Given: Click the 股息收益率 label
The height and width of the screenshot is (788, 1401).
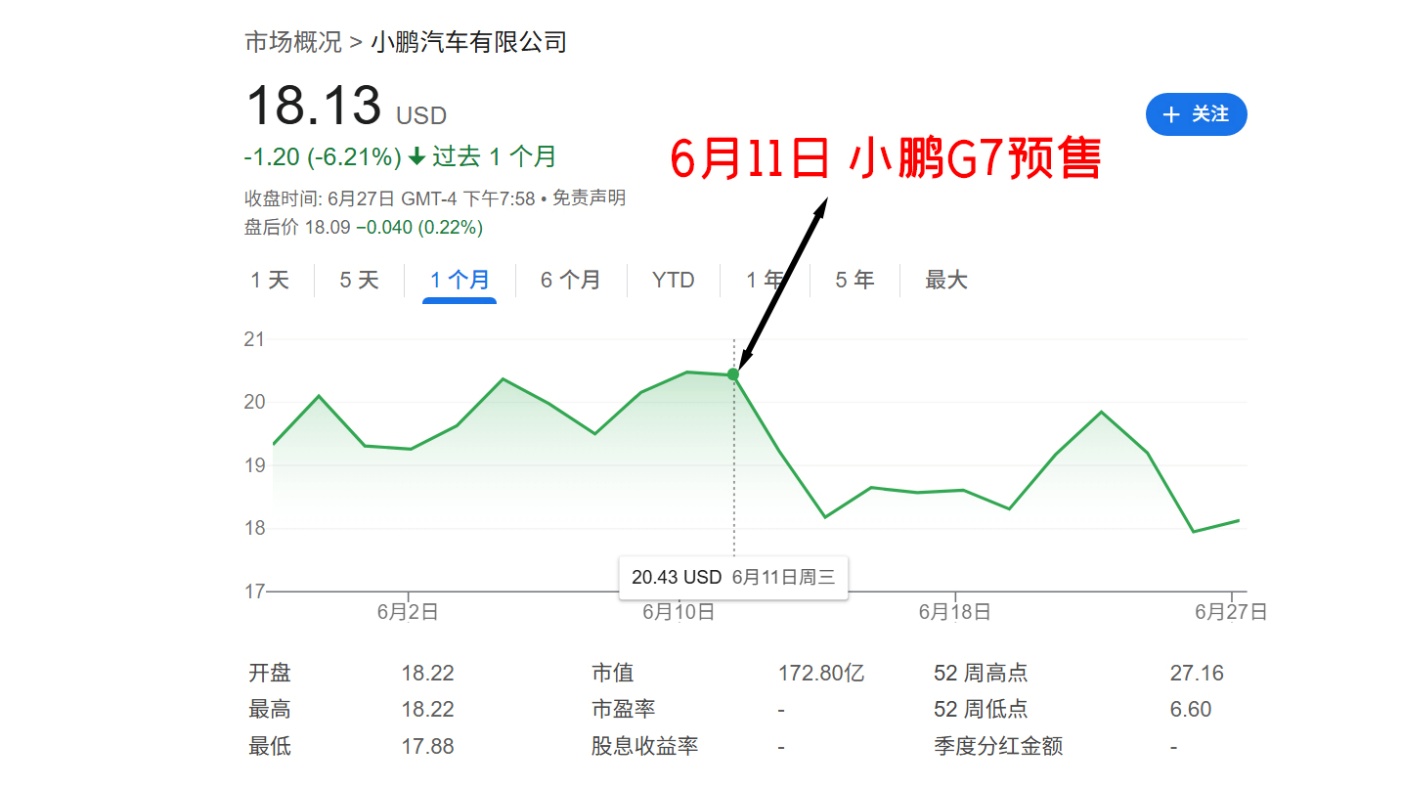Looking at the screenshot, I should tap(644, 746).
